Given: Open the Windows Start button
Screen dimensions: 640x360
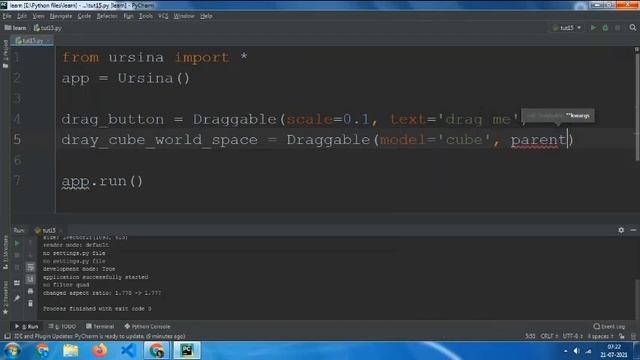Looking at the screenshot, I should click(12, 351).
